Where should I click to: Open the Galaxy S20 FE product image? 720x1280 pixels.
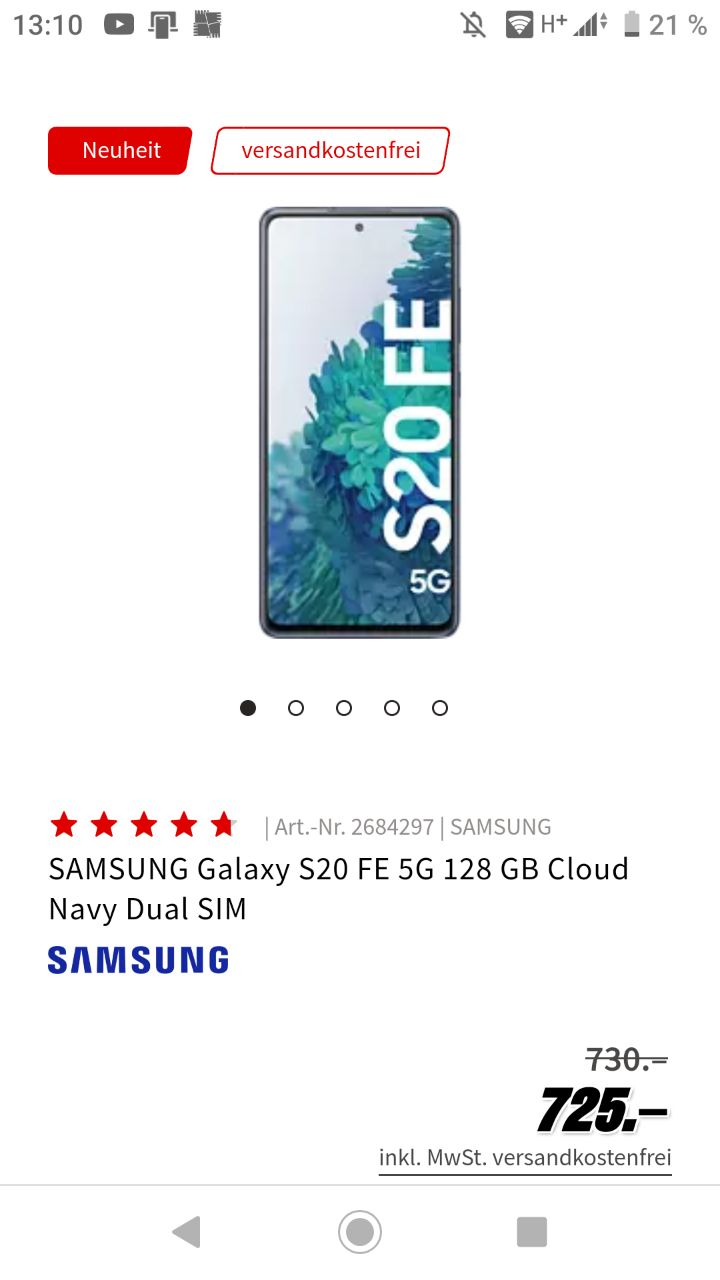point(359,422)
